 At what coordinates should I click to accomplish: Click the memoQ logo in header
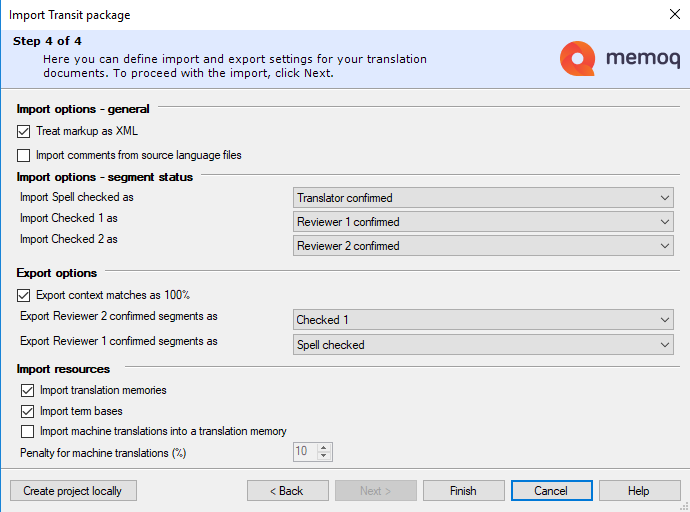[621, 58]
